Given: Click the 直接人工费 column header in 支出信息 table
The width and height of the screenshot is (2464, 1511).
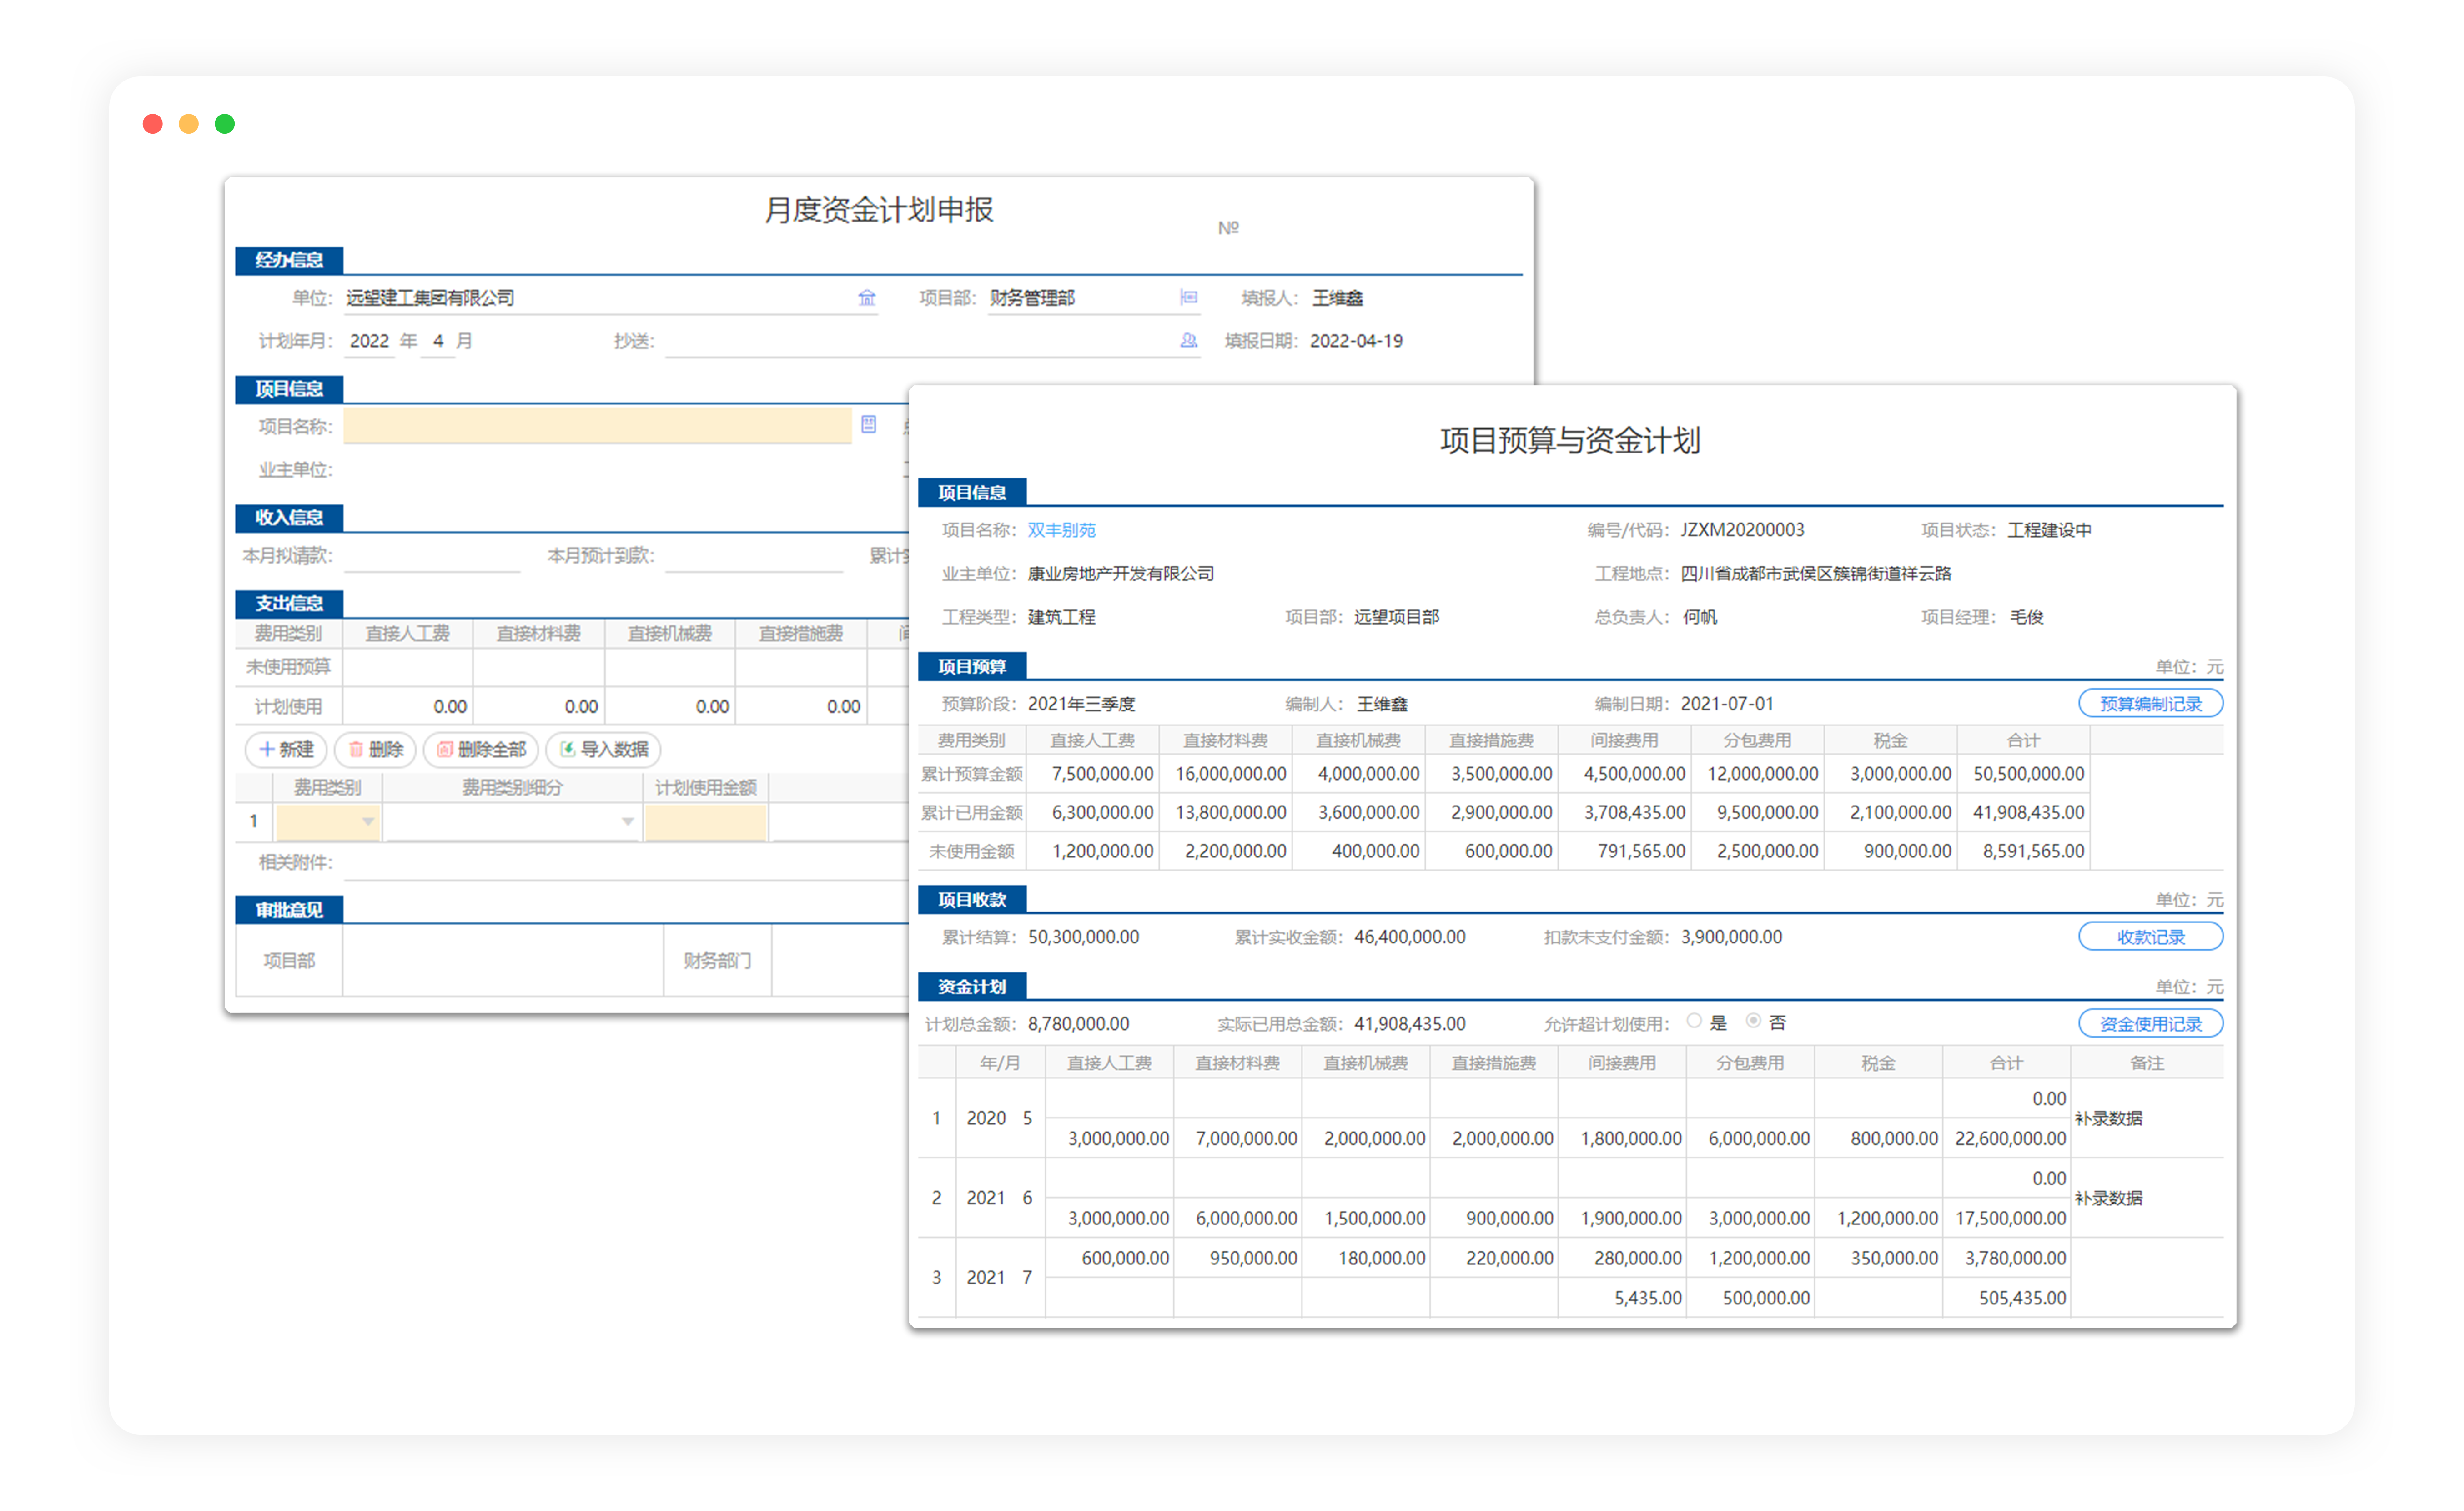Looking at the screenshot, I should 407,633.
